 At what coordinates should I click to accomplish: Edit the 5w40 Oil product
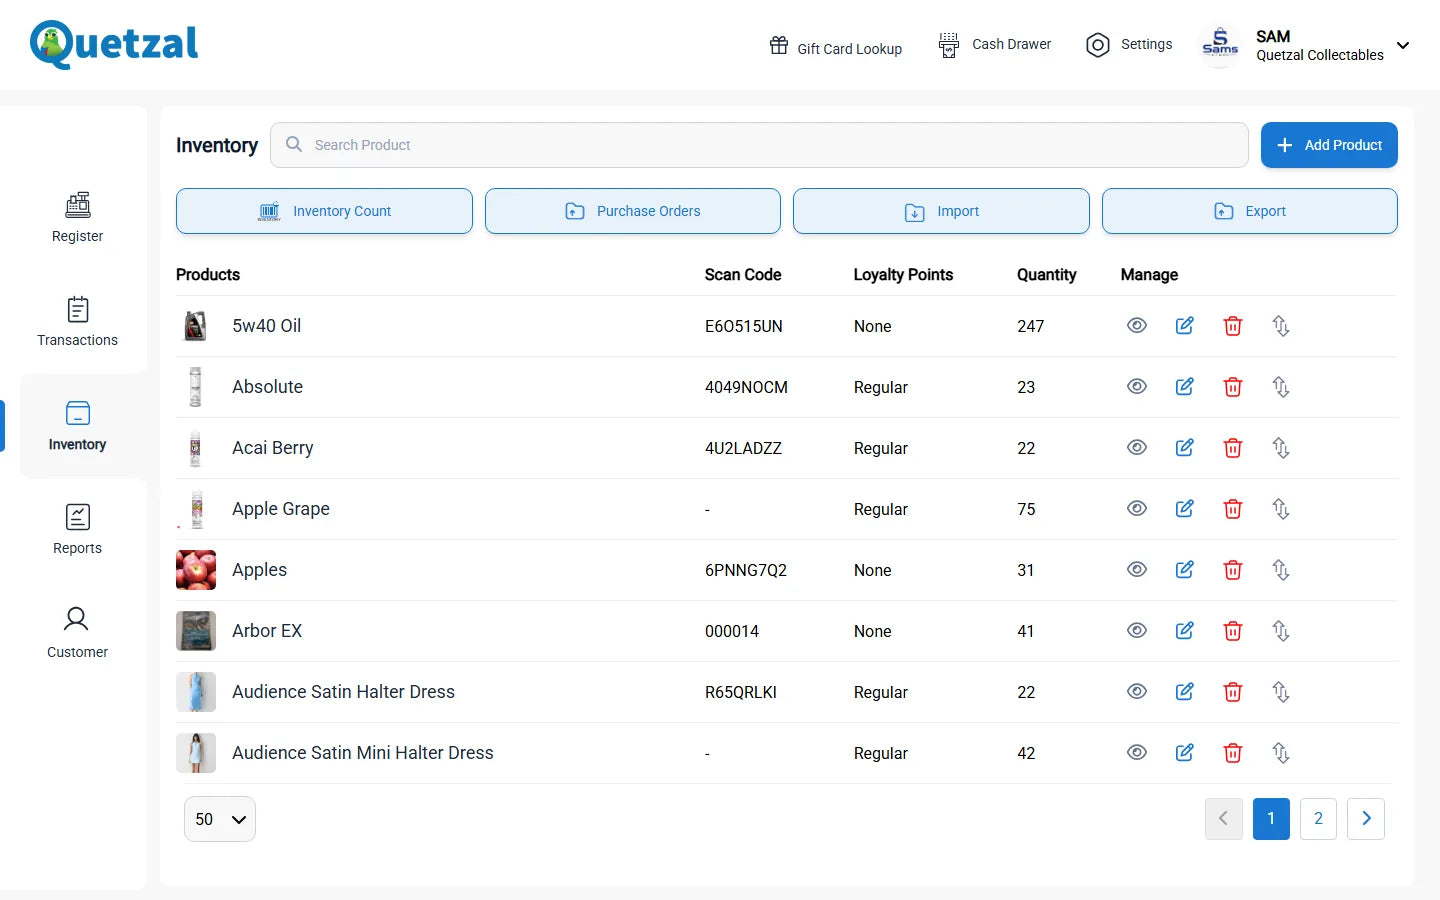coord(1185,326)
